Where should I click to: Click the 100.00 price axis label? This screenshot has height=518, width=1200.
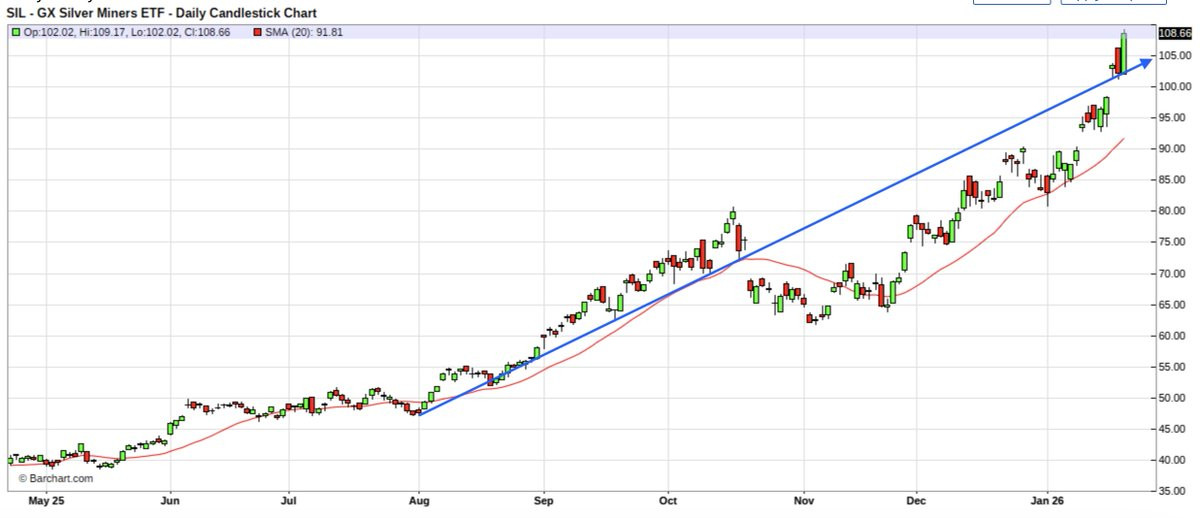pyautogui.click(x=1173, y=86)
